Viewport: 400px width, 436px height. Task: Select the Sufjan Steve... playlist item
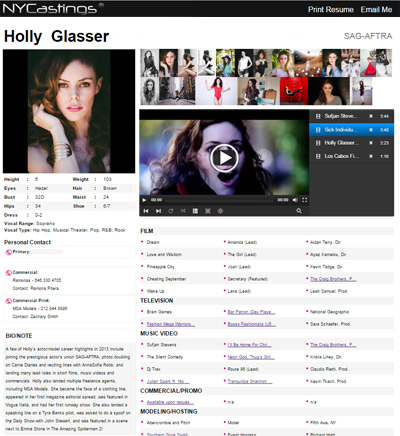(x=352, y=116)
